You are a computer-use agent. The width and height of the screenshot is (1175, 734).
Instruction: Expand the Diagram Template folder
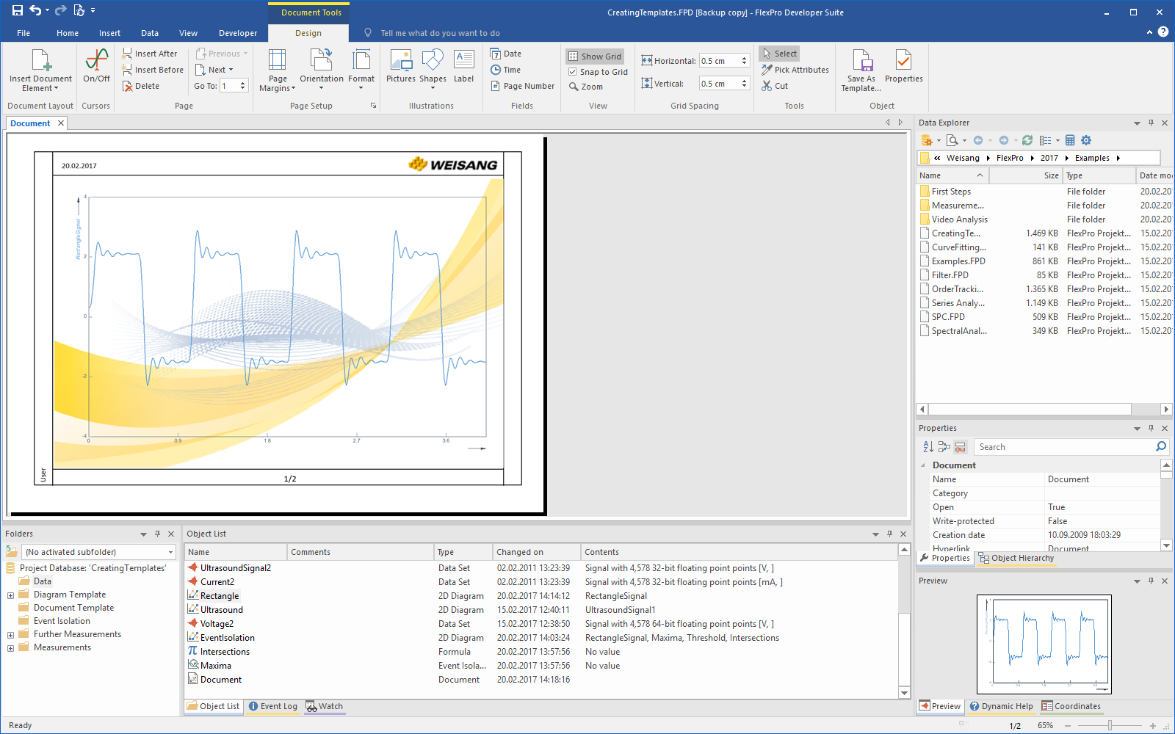pyautogui.click(x=10, y=595)
